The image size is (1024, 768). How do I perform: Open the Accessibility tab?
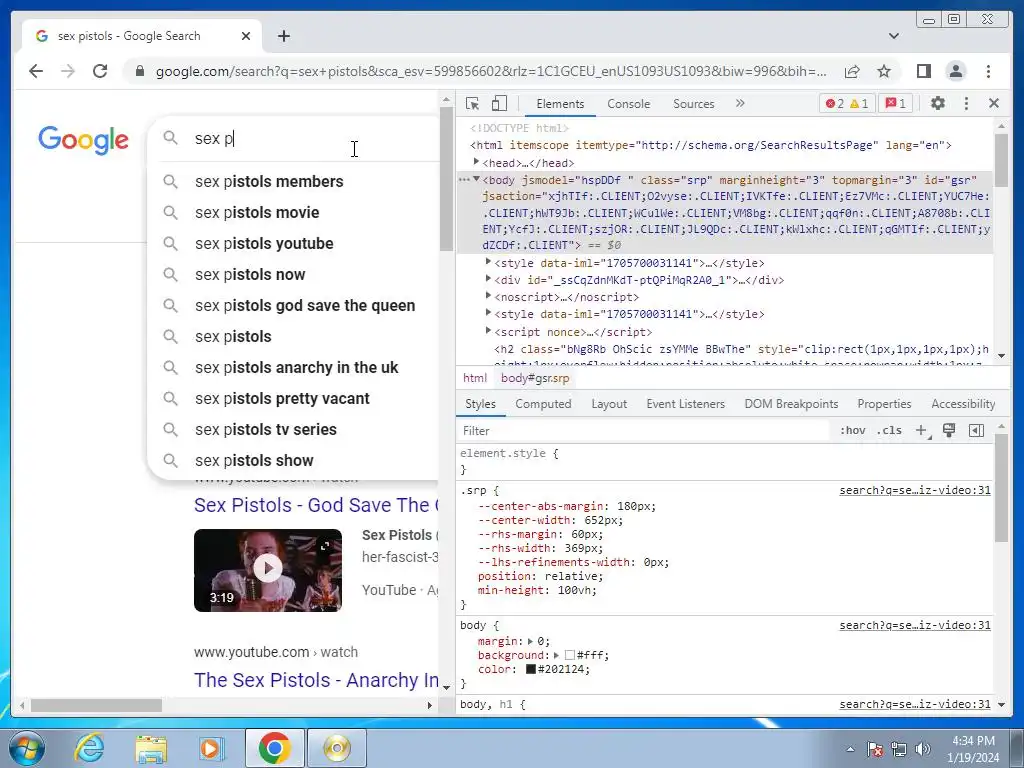pyautogui.click(x=963, y=404)
